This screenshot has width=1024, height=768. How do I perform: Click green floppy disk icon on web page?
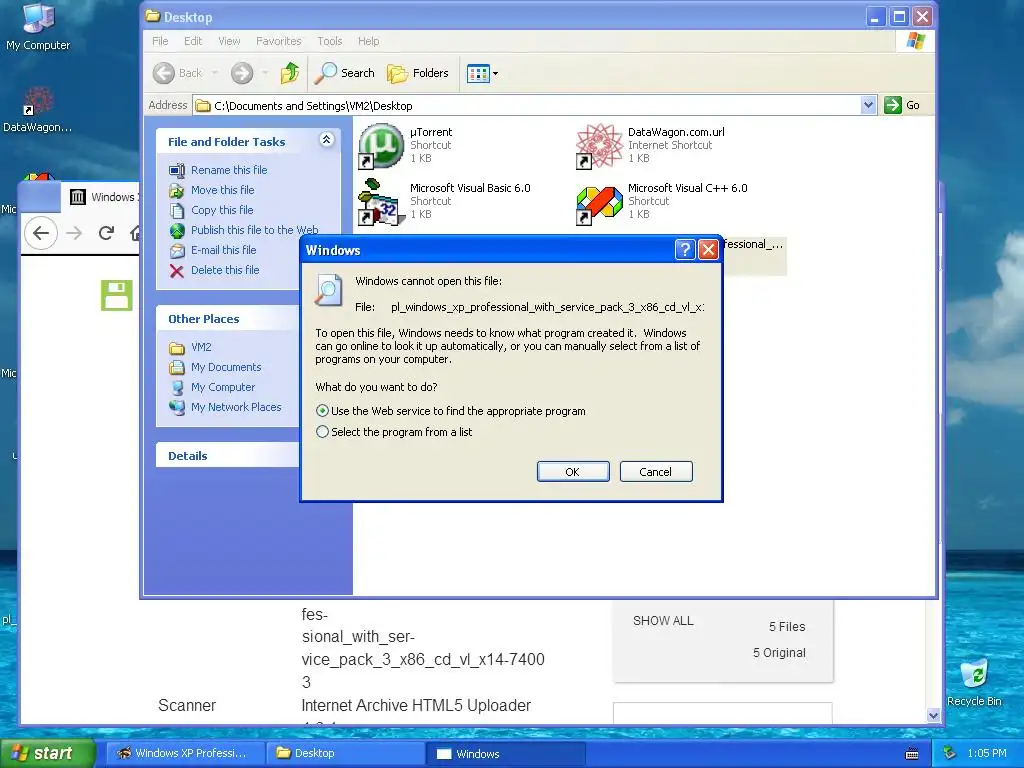pyautogui.click(x=117, y=295)
